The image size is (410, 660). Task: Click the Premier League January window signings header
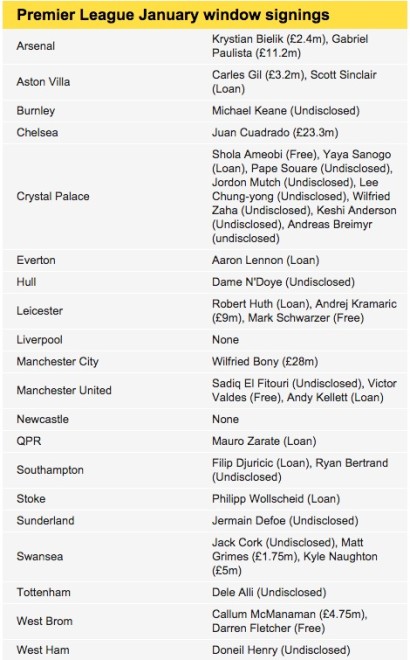173,15
